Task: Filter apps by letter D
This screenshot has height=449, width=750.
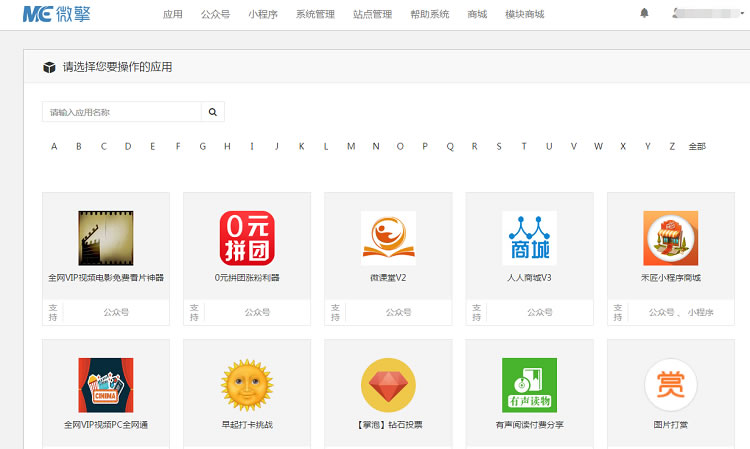Action: pos(128,146)
